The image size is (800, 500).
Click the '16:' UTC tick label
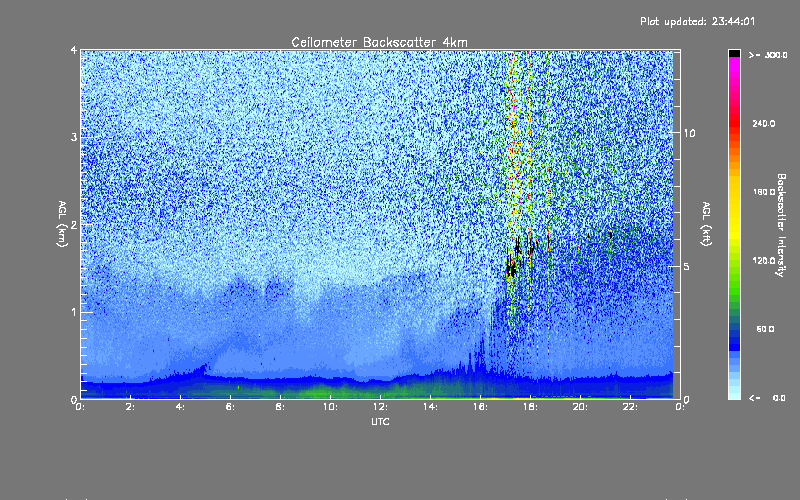click(481, 407)
